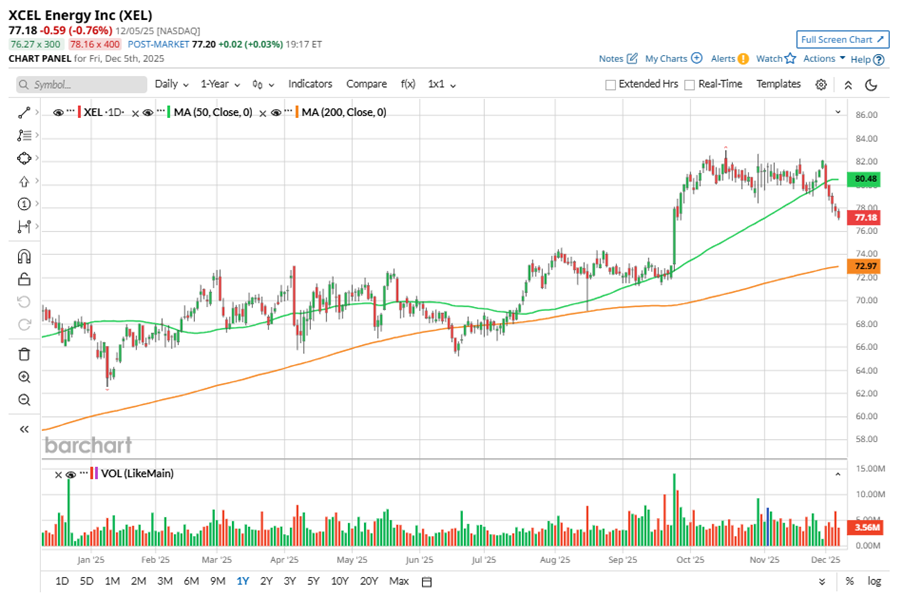This screenshot has width=902, height=598.
Task: Collapse the main chart legend
Action: point(838,112)
